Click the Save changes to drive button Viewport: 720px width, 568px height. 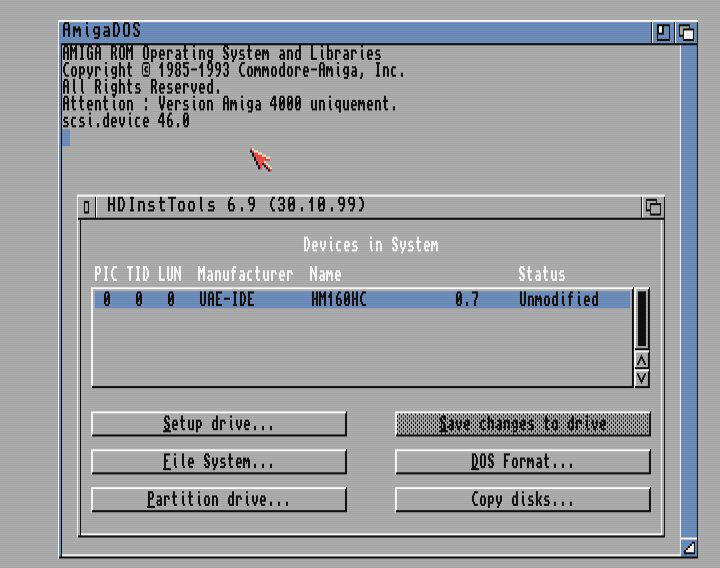[523, 423]
